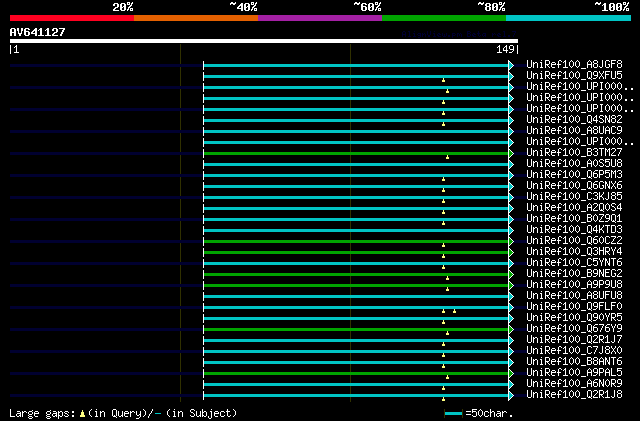640x421 pixels.
Task: Open hit UniRef100_Q9FLF0
Action: pos(574,307)
